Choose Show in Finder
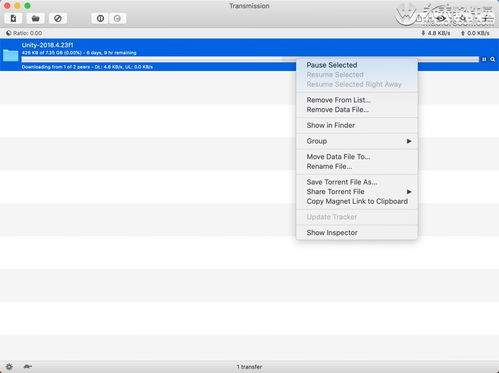The height and width of the screenshot is (373, 499). tap(357, 125)
